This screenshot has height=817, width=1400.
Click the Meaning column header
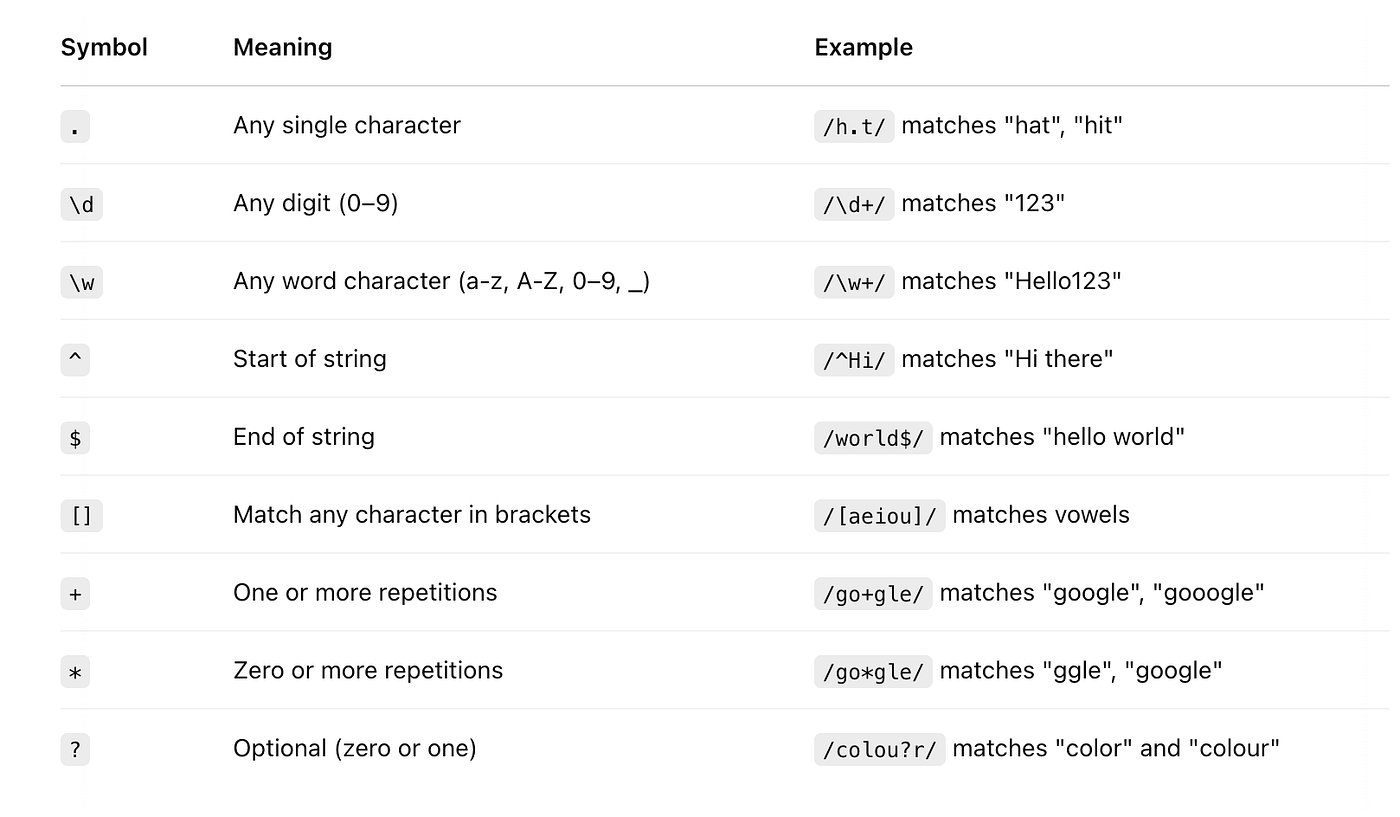[x=282, y=47]
